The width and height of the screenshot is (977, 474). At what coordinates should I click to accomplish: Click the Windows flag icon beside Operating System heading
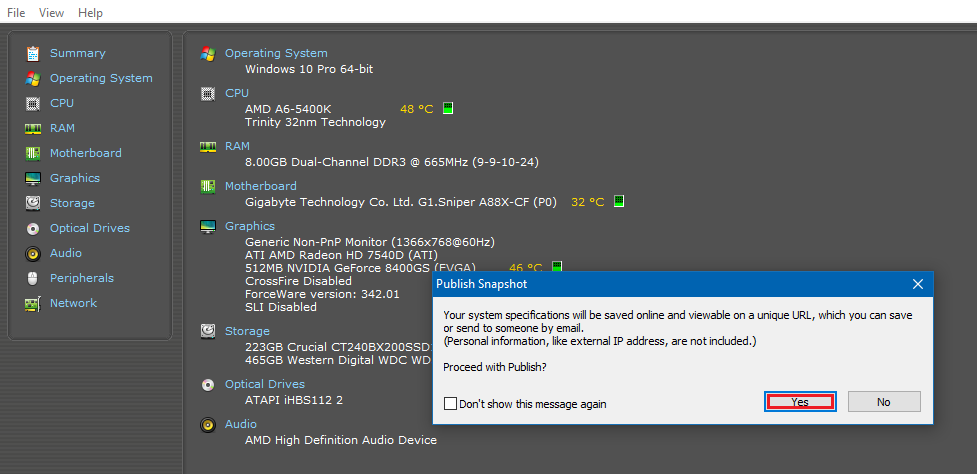[x=208, y=54]
